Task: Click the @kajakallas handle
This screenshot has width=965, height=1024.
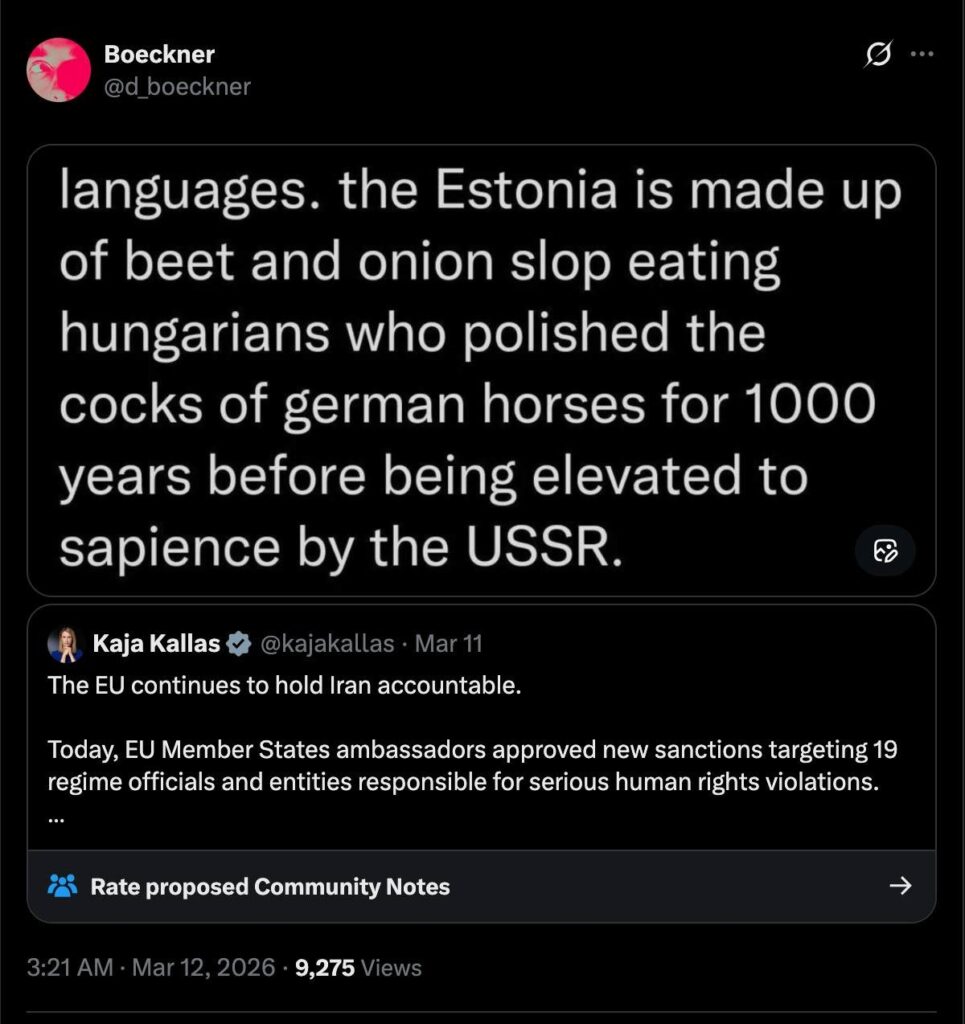Action: [327, 644]
